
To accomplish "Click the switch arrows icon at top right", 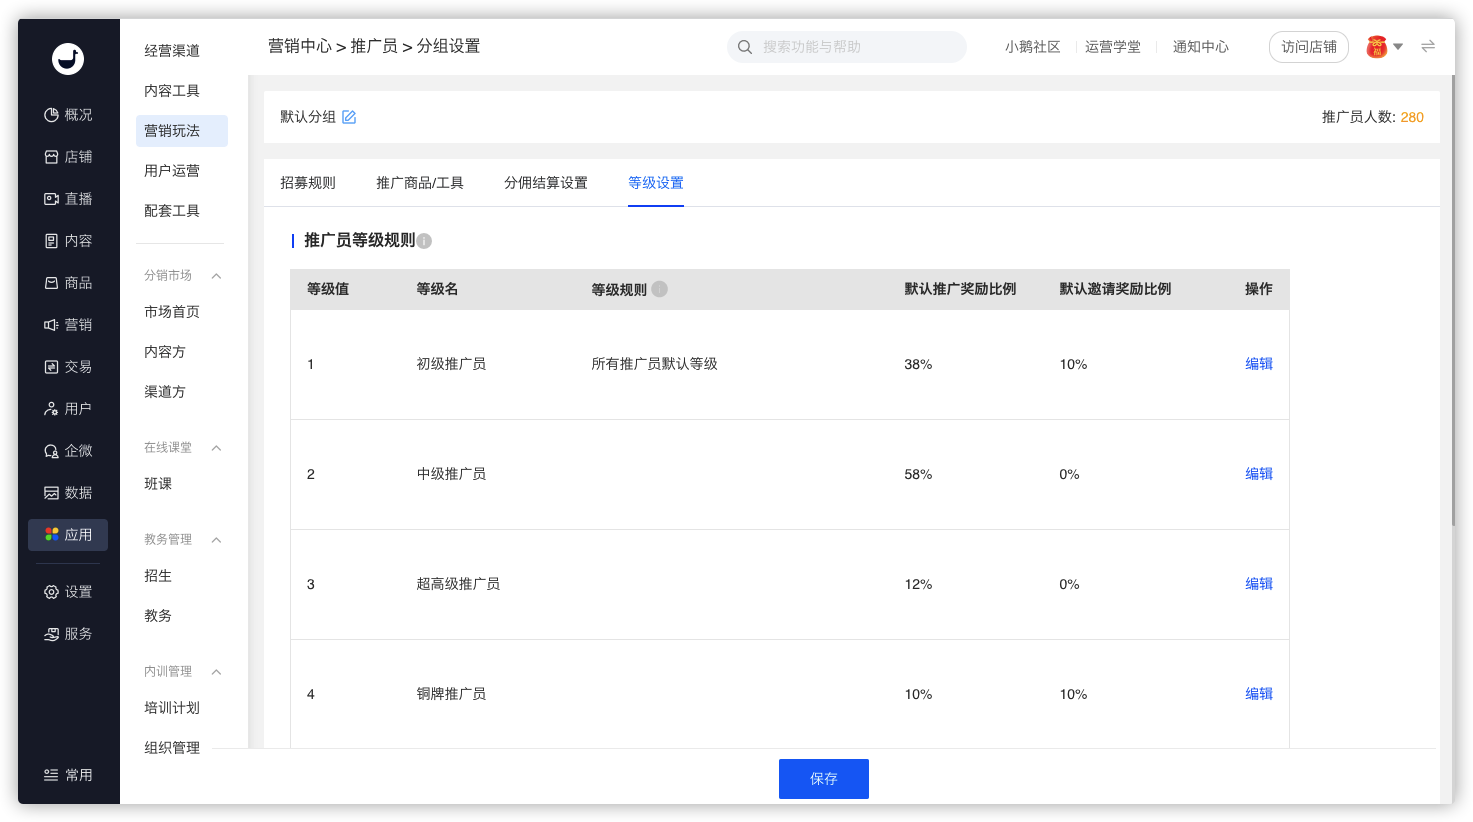I will coord(1428,47).
